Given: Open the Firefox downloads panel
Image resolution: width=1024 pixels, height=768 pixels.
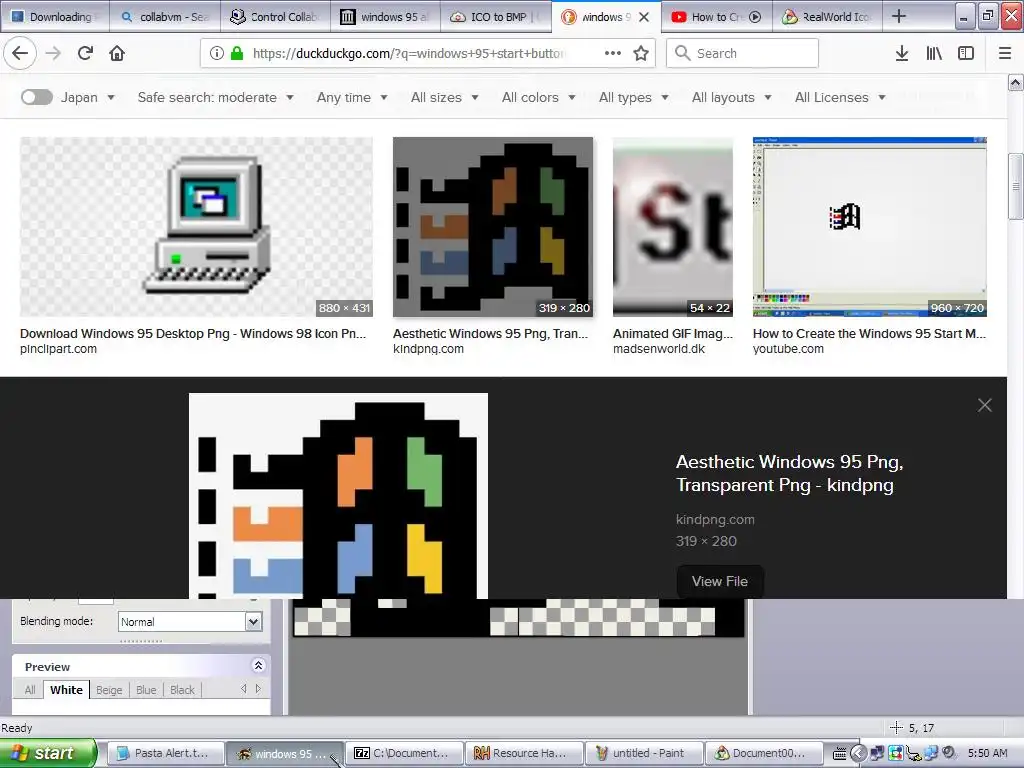Looking at the screenshot, I should point(902,53).
